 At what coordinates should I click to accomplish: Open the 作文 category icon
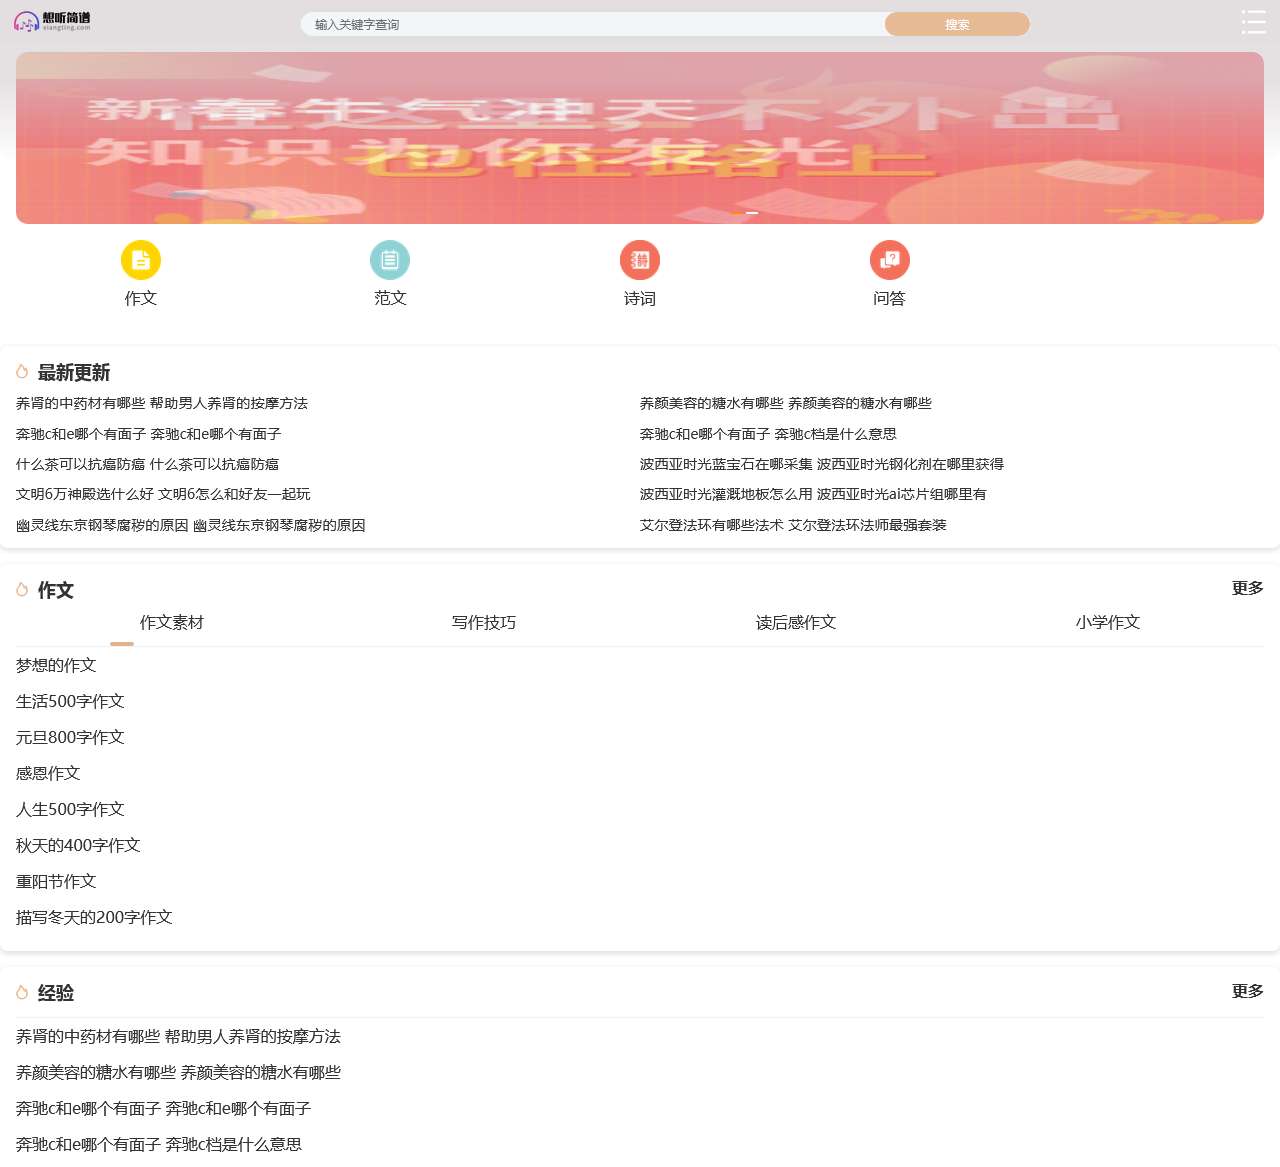click(x=140, y=259)
